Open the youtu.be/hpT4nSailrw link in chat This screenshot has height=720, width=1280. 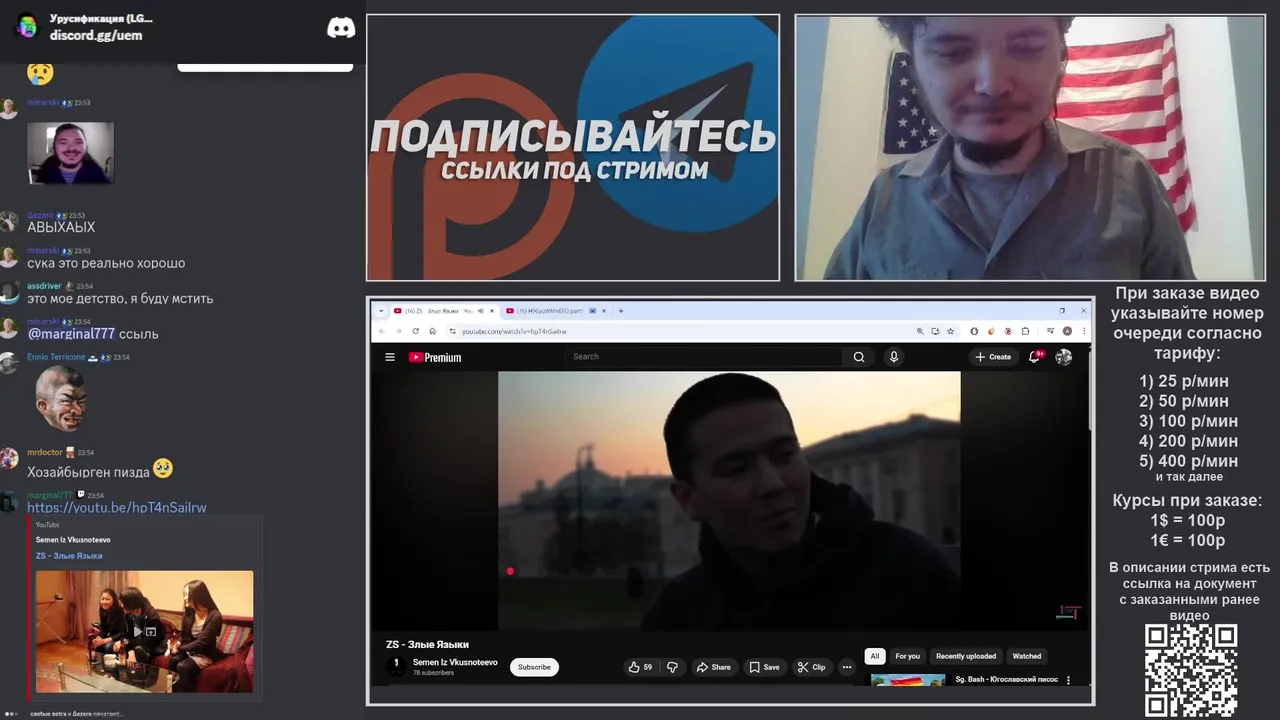[x=117, y=507]
